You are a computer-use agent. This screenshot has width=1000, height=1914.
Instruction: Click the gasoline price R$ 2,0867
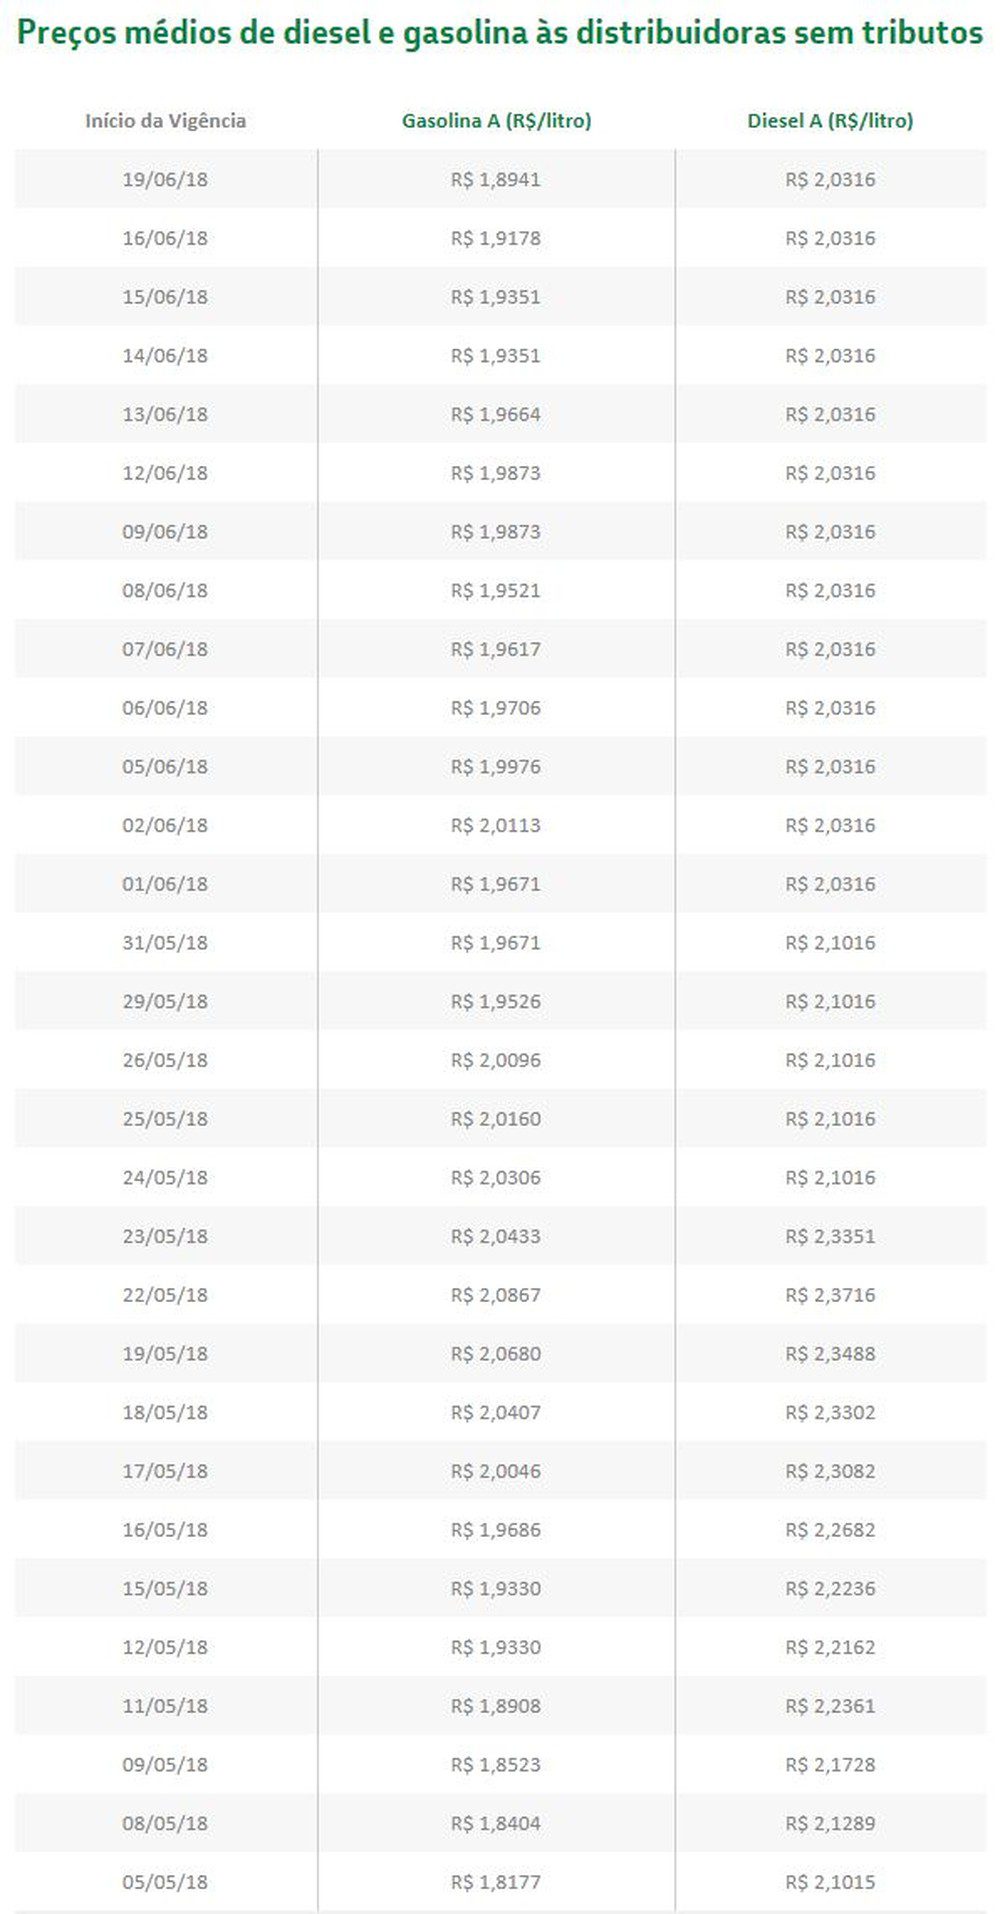(x=496, y=1295)
